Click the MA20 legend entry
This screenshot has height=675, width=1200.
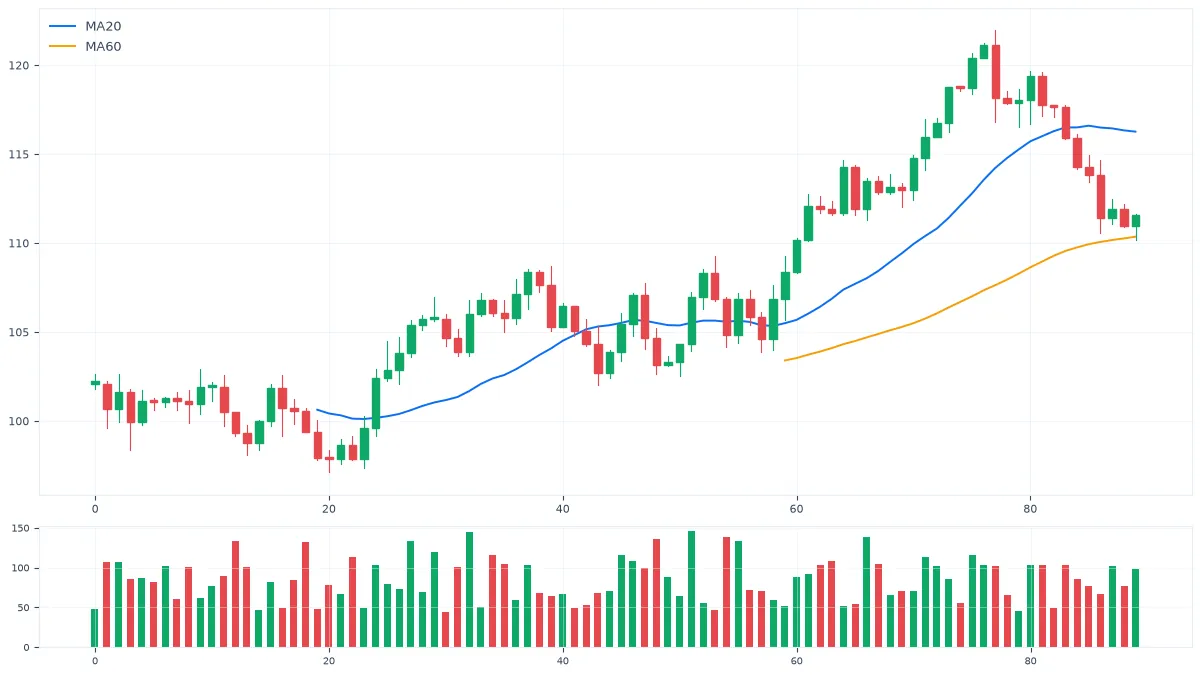[85, 27]
